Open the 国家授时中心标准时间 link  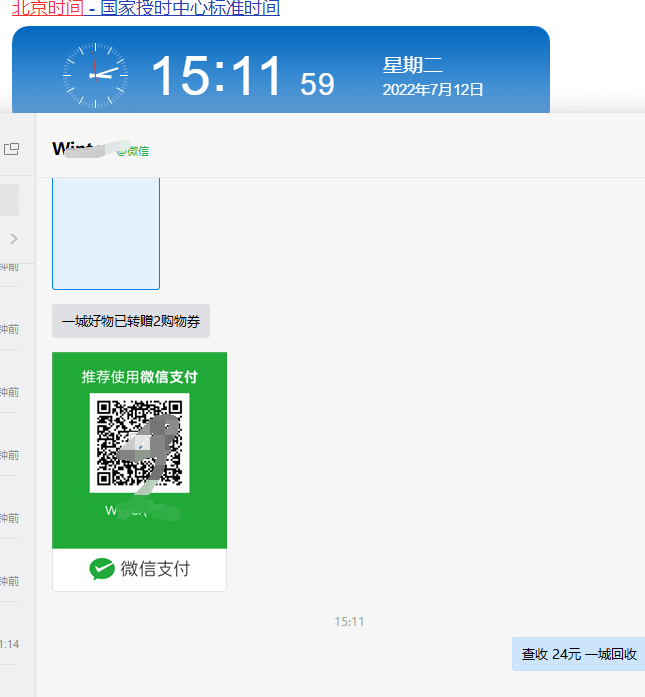coord(190,9)
